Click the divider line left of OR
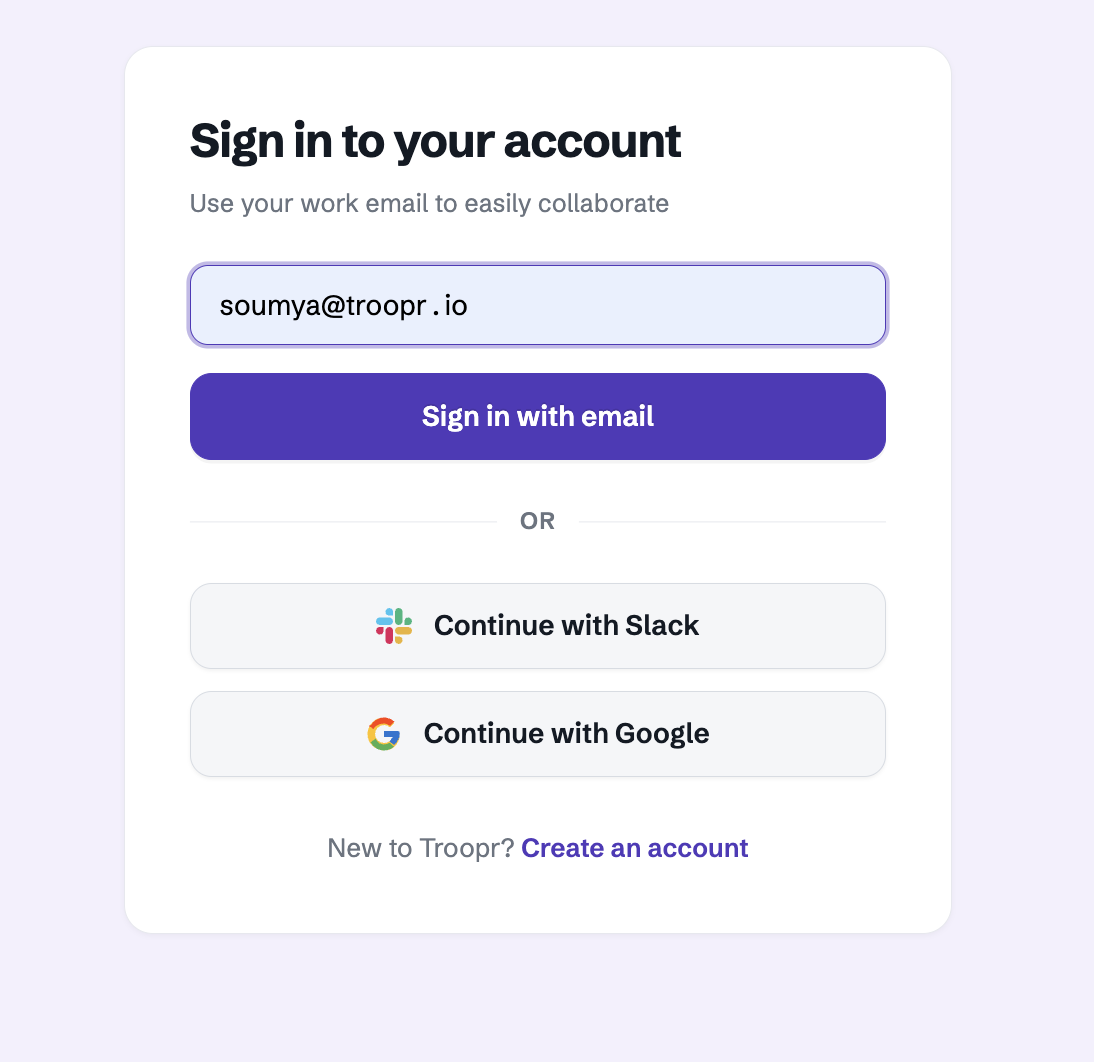 (343, 521)
